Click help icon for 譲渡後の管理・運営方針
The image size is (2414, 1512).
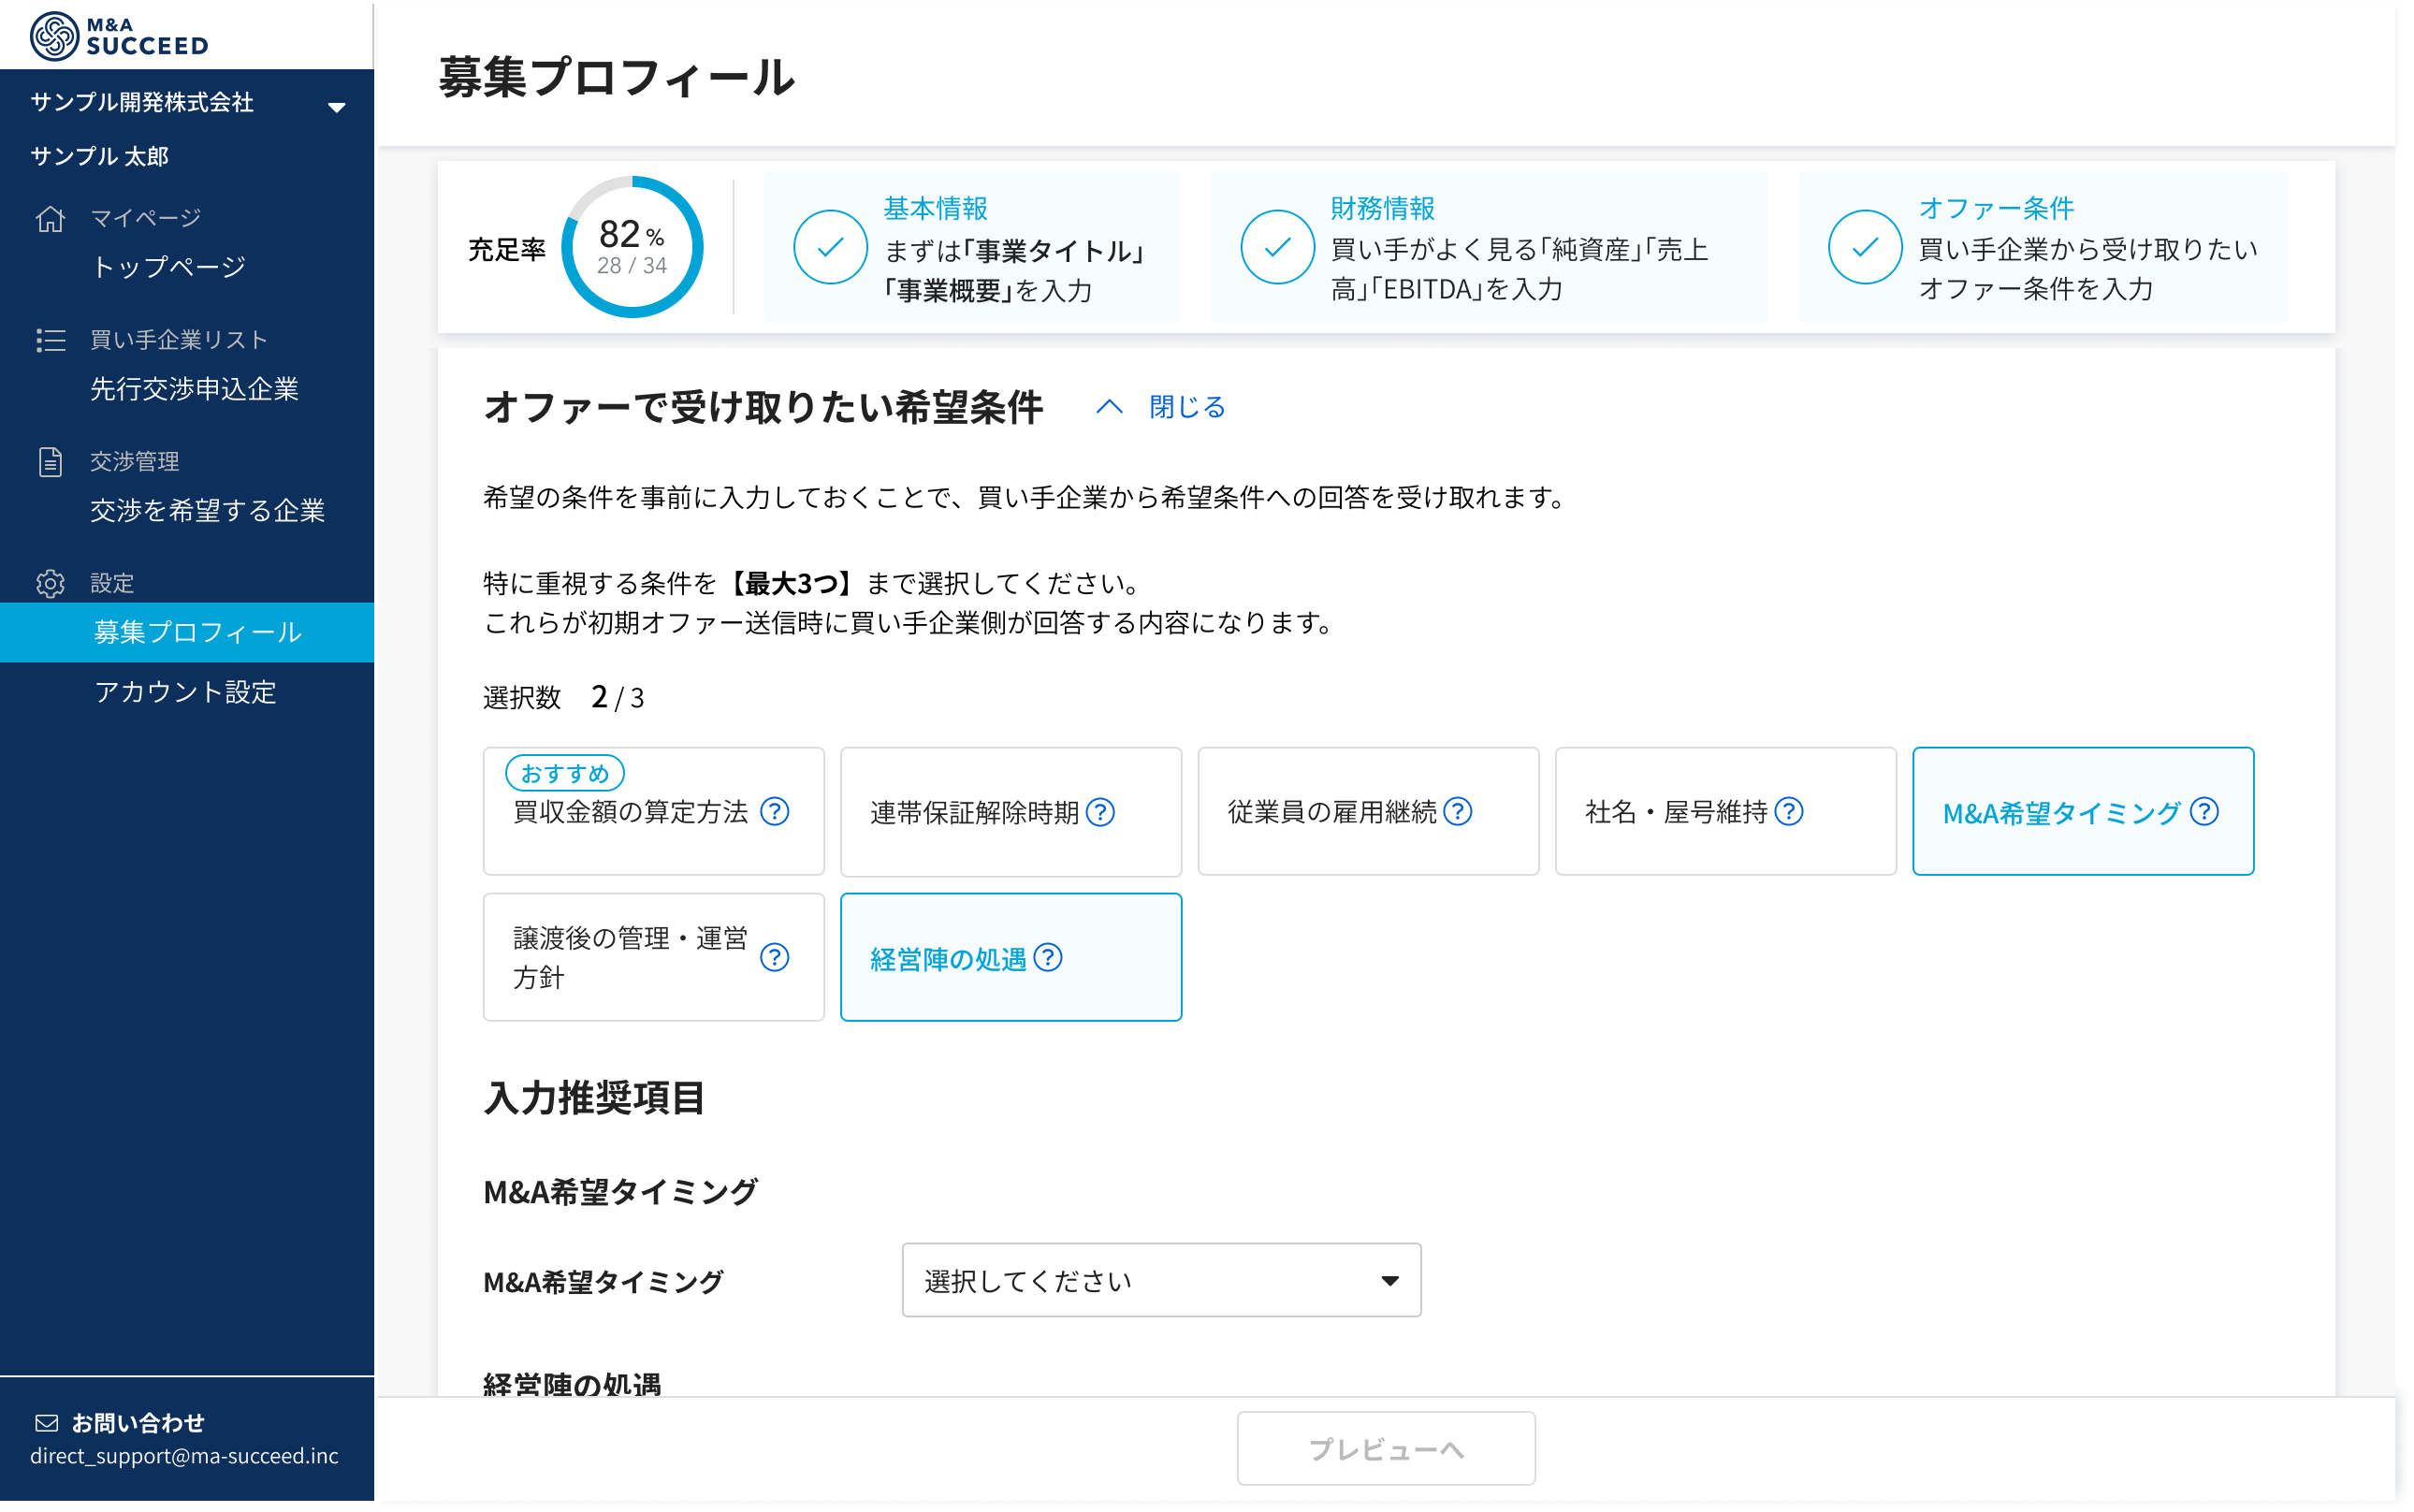click(775, 958)
